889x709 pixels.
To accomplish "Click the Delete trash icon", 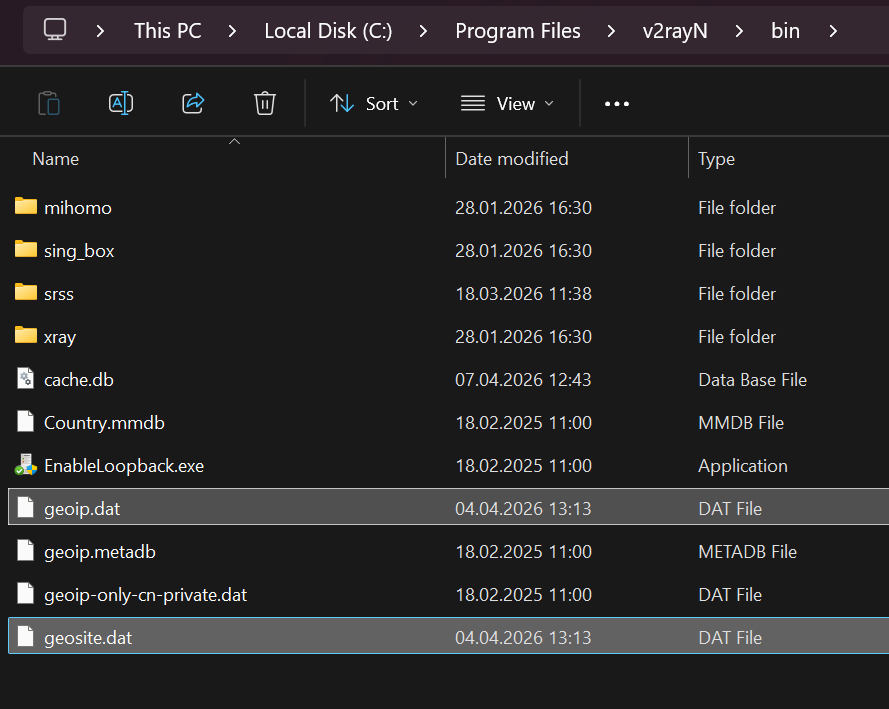I will (x=265, y=103).
